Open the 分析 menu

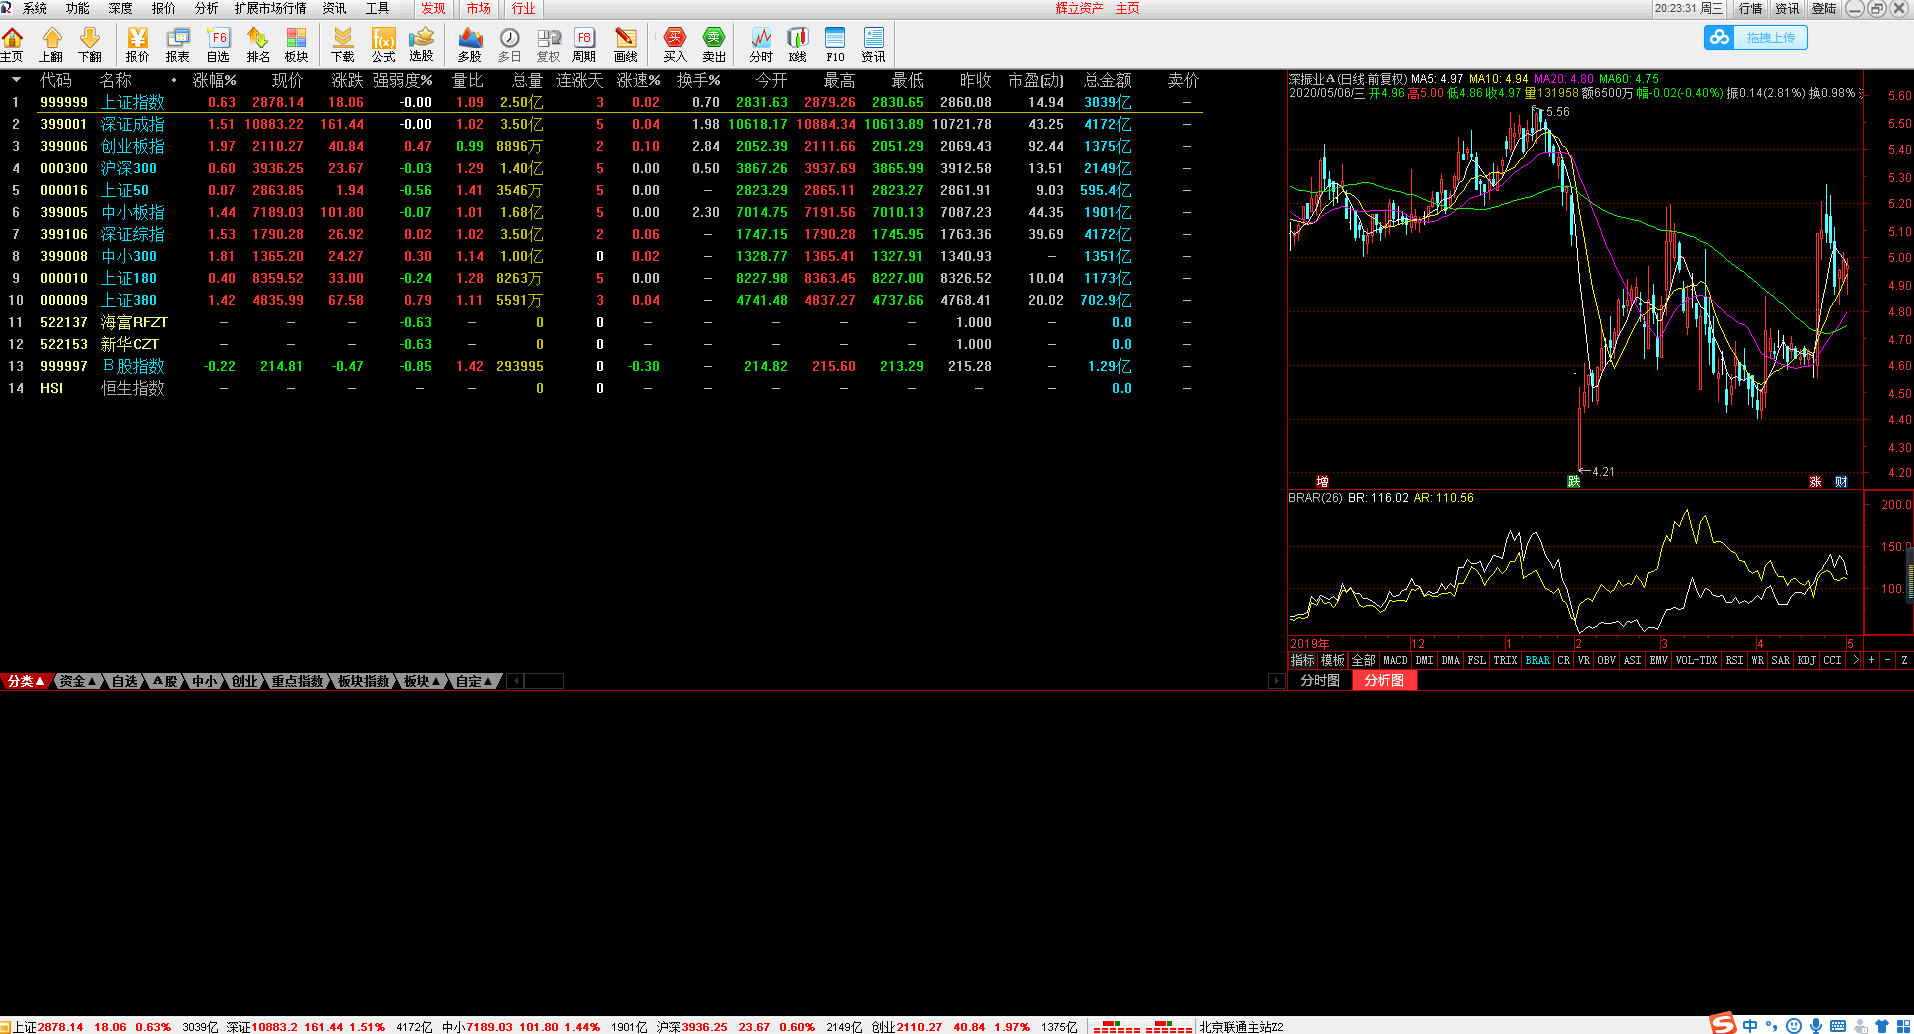tap(206, 8)
